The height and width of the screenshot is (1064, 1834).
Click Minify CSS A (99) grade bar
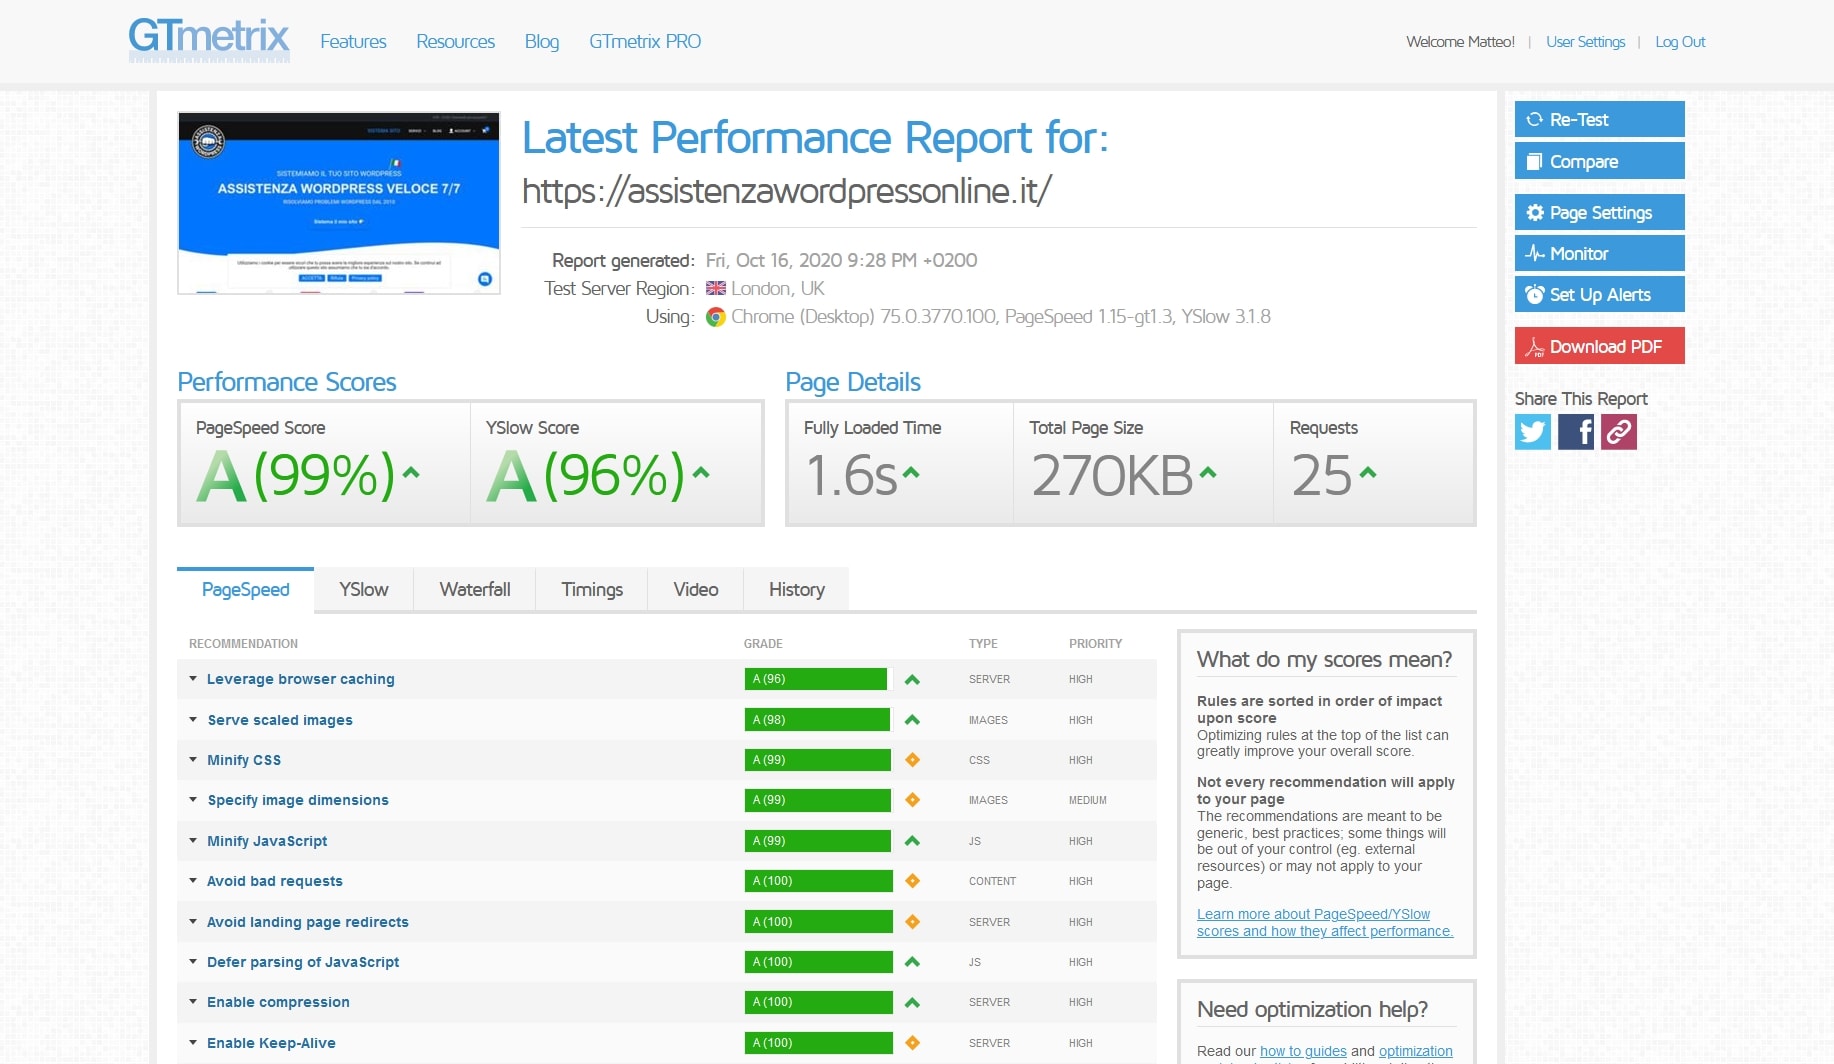818,760
